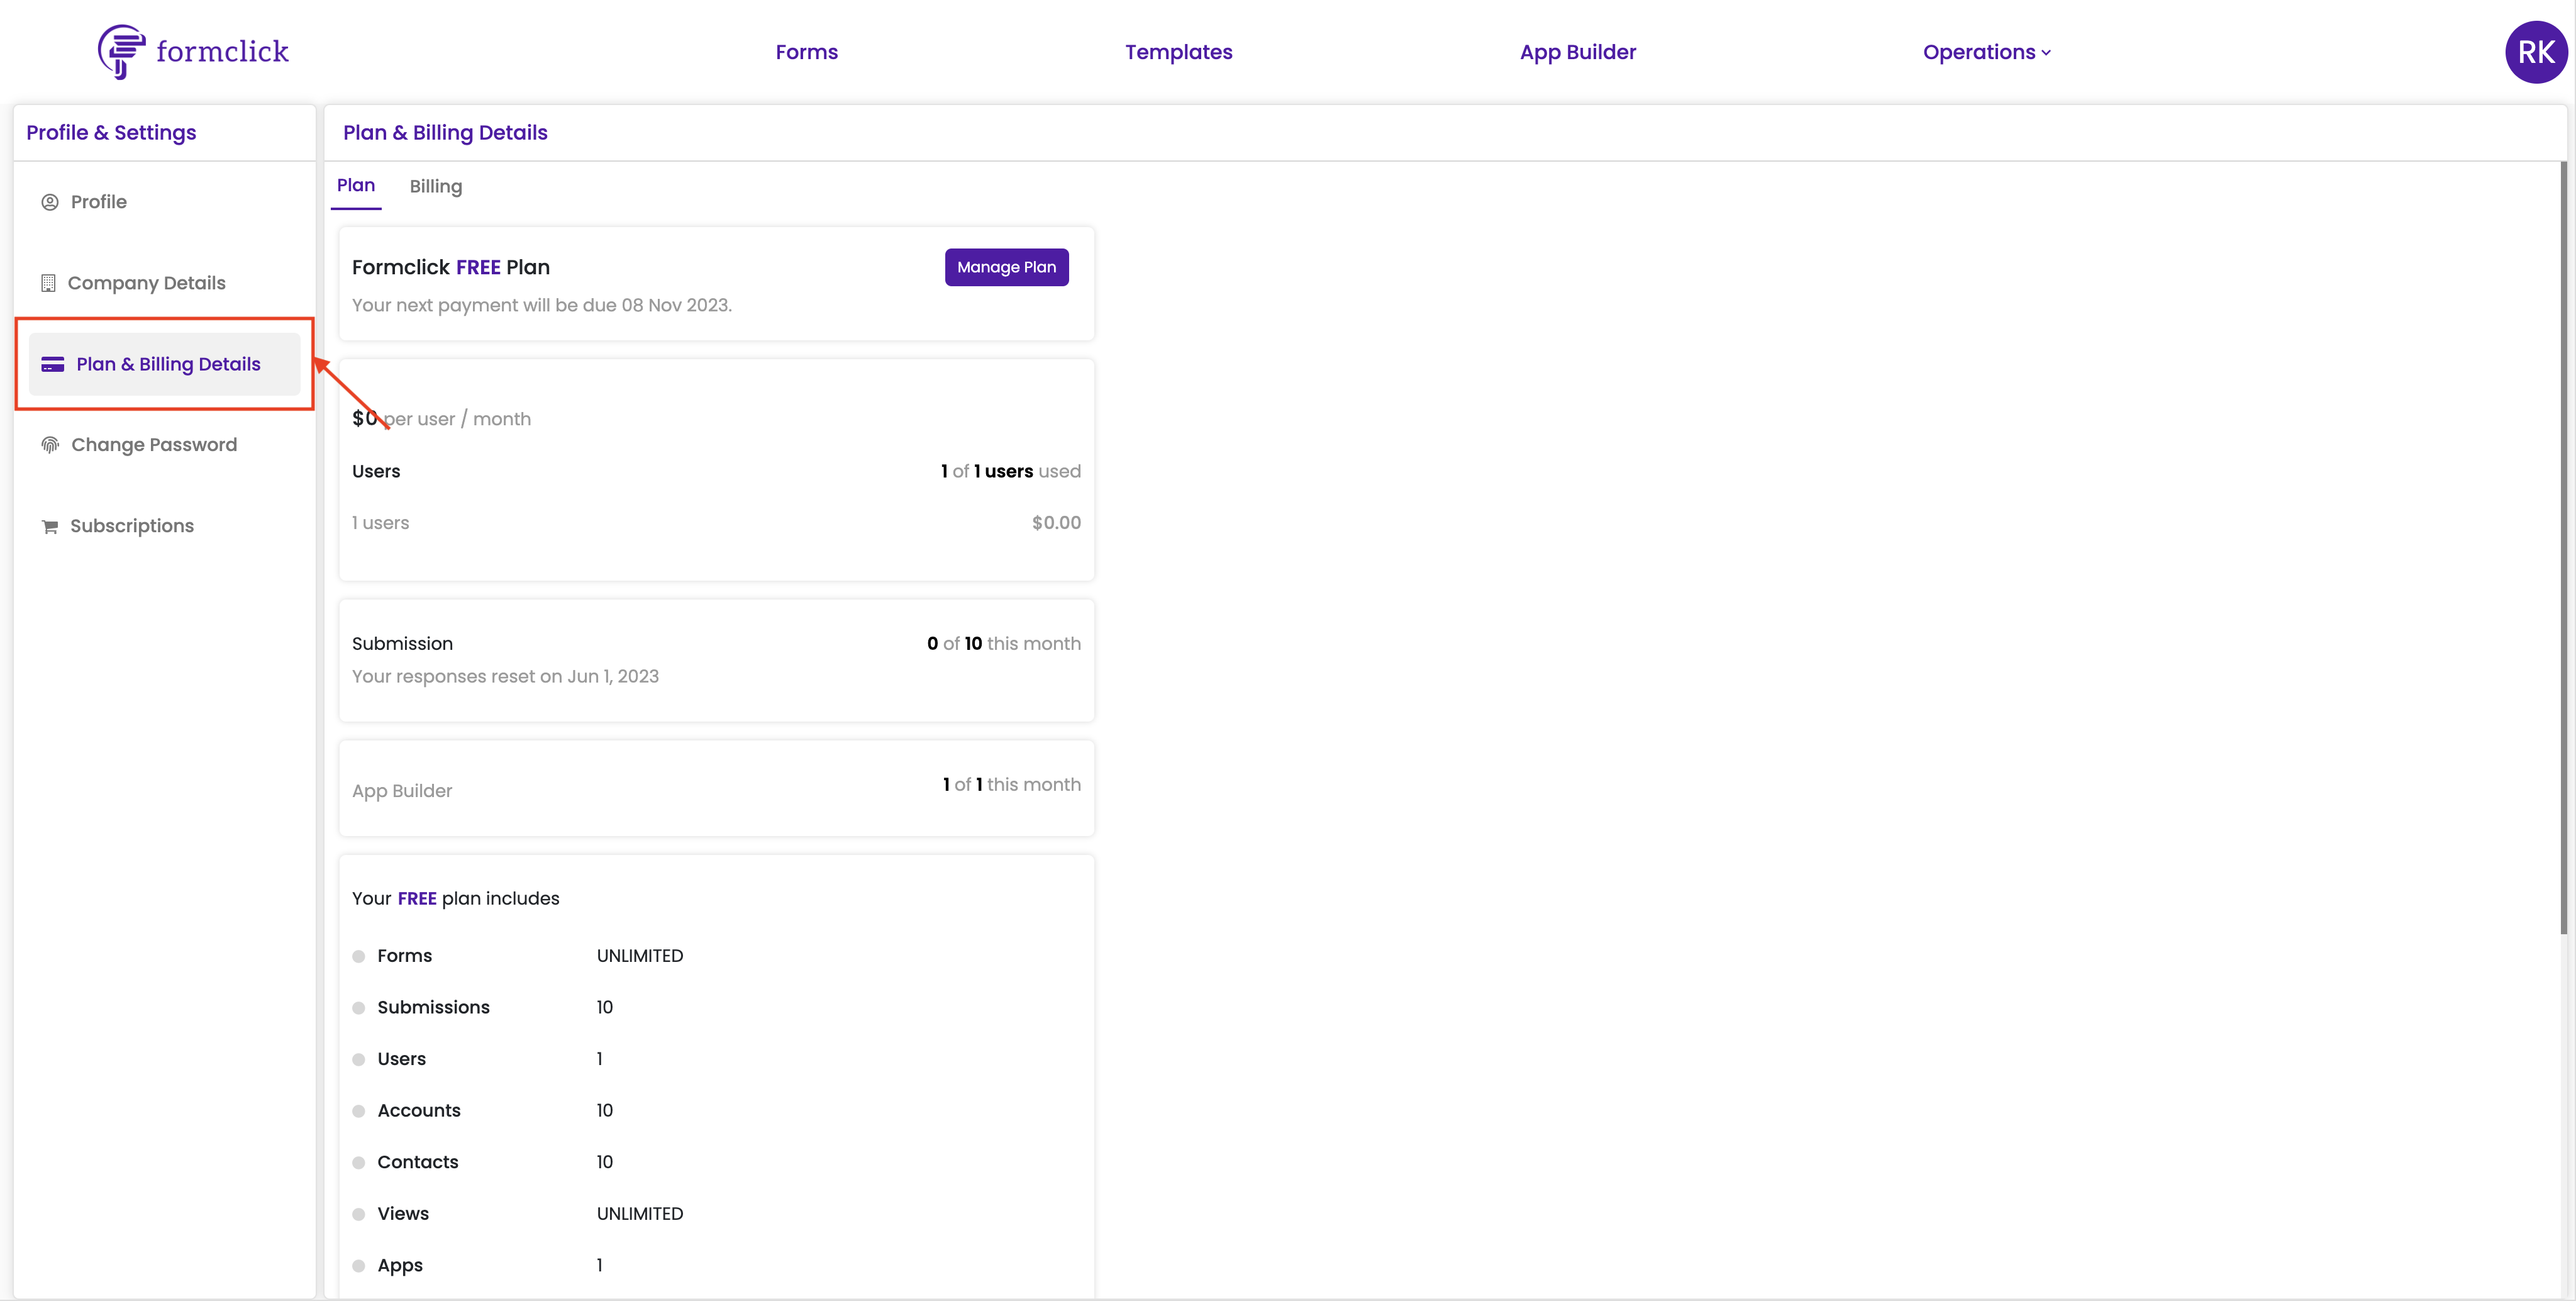Click the Users row in plan includes list
The width and height of the screenshot is (2576, 1301).
click(x=478, y=1059)
